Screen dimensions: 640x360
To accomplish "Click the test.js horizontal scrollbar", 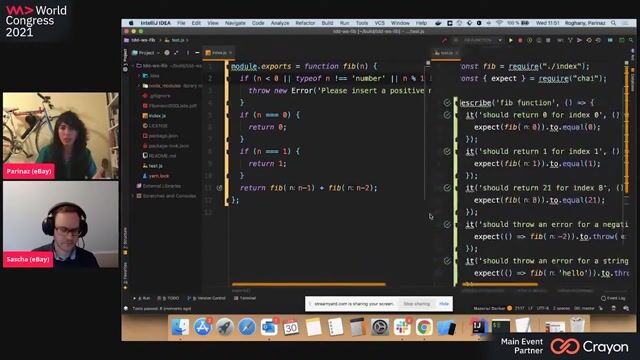I will pyautogui.click(x=500, y=284).
